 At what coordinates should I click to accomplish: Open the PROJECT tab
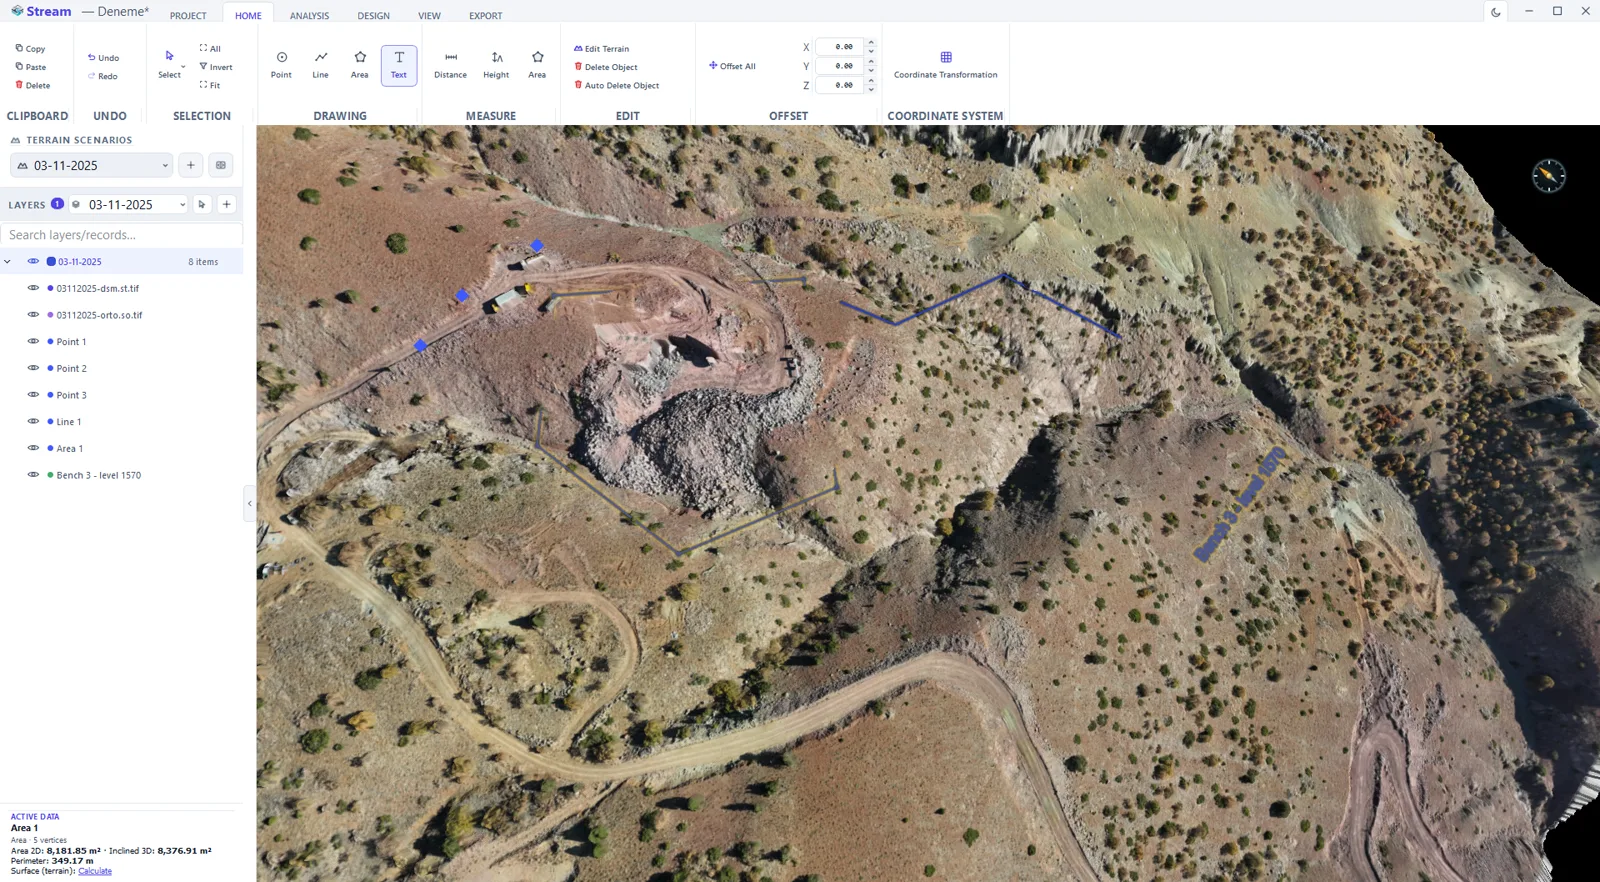[x=188, y=16]
